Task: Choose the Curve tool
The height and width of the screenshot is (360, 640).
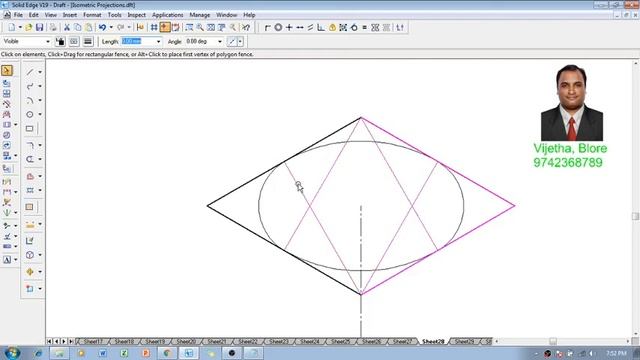Action: tap(30, 86)
